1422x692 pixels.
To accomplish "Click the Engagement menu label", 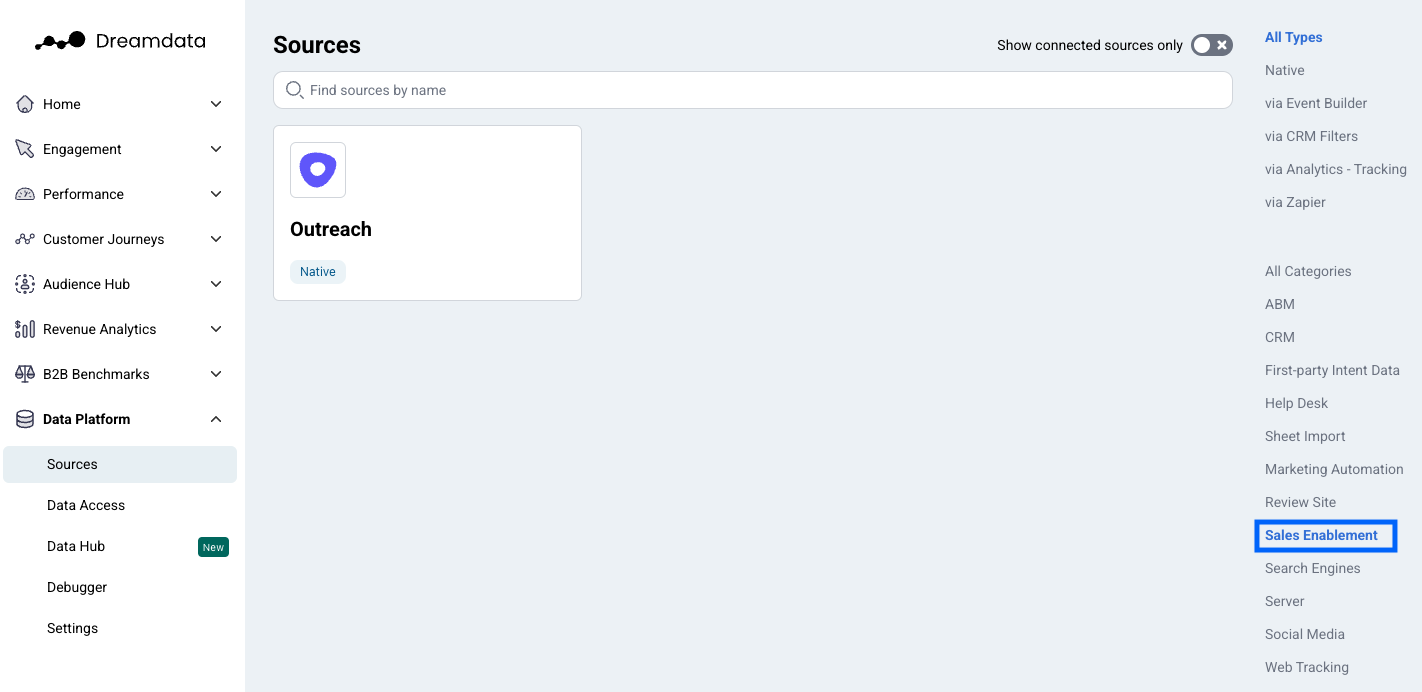I will (x=82, y=149).
